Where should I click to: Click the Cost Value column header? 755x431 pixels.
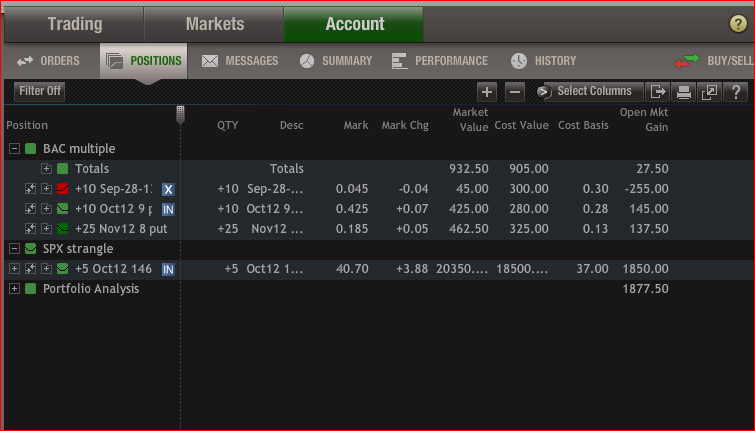coord(521,125)
